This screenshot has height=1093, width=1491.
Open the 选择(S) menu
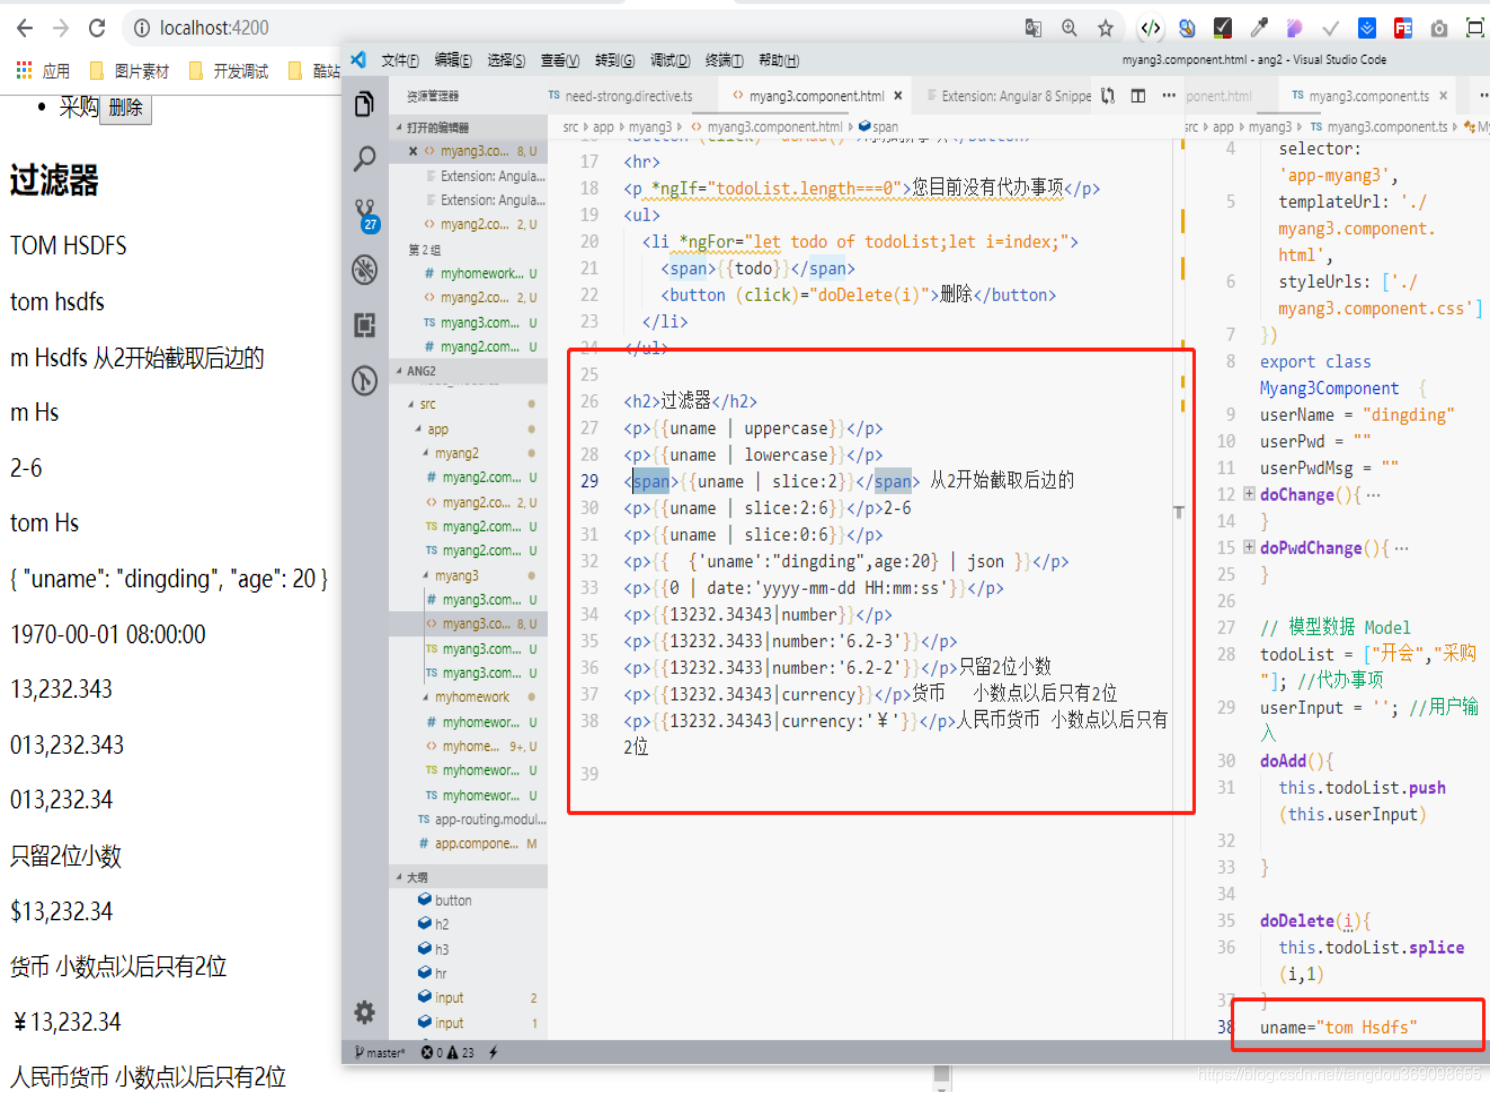click(506, 60)
